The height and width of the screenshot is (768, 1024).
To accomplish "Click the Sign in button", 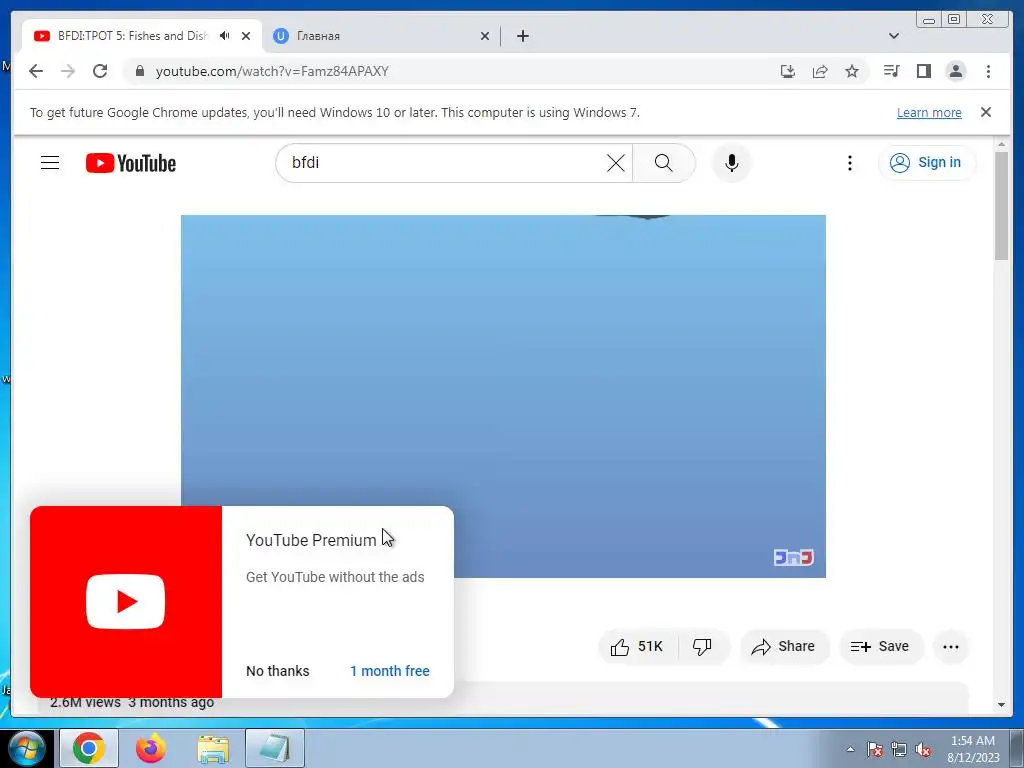I will tap(927, 163).
